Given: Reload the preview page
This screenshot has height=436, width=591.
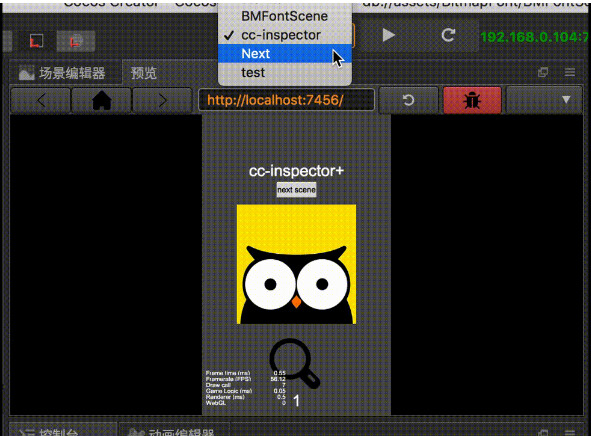Looking at the screenshot, I should pyautogui.click(x=408, y=100).
